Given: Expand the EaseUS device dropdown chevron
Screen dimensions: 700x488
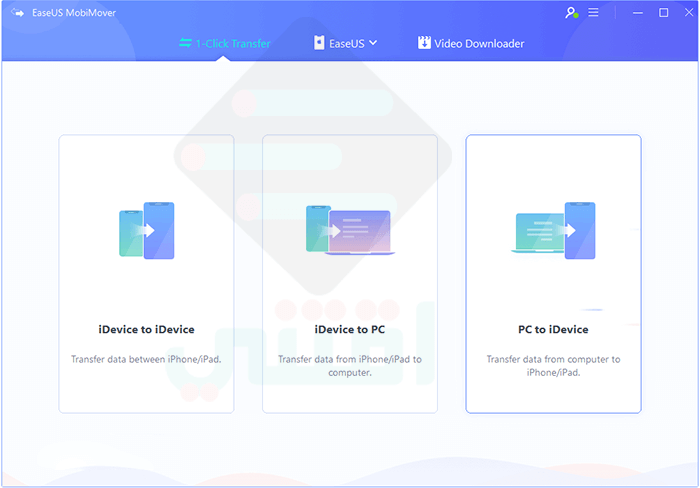Looking at the screenshot, I should pos(373,43).
